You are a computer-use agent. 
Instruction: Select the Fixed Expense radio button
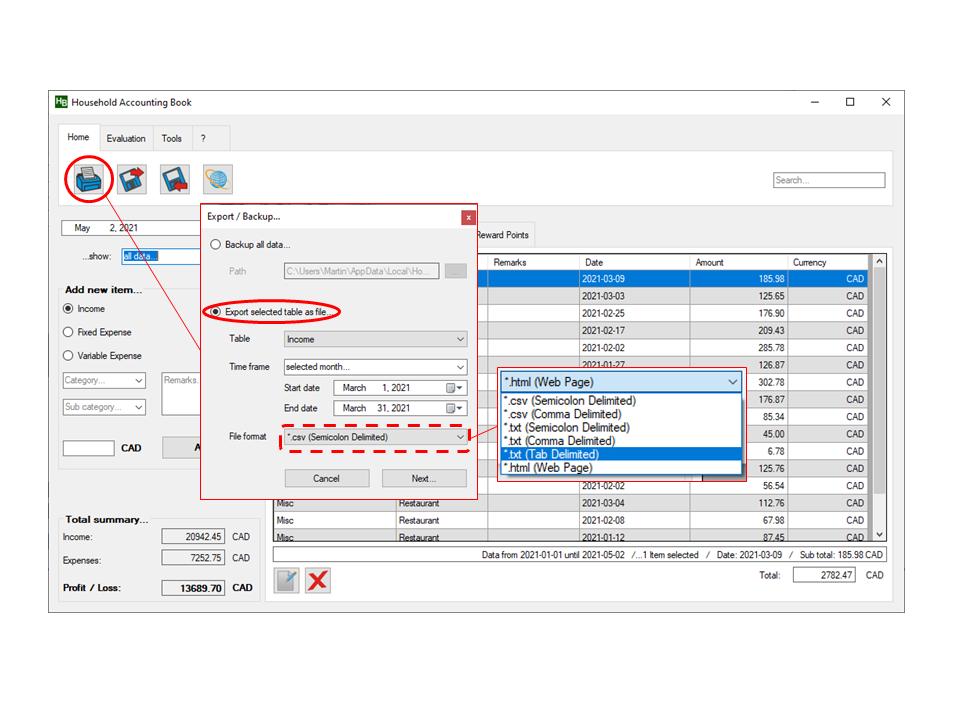click(68, 332)
